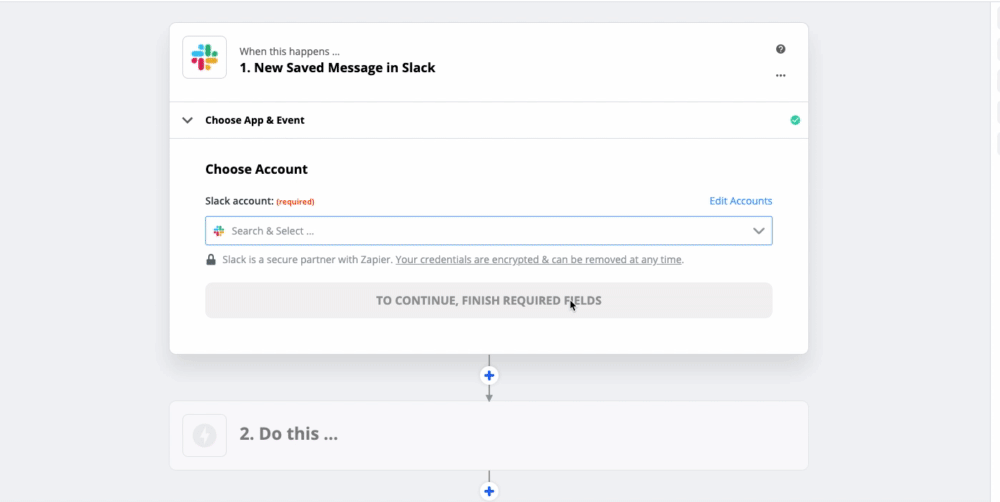The image size is (1000, 502).
Task: Collapse section using chevron beside Choose App & Event
Action: click(x=187, y=120)
